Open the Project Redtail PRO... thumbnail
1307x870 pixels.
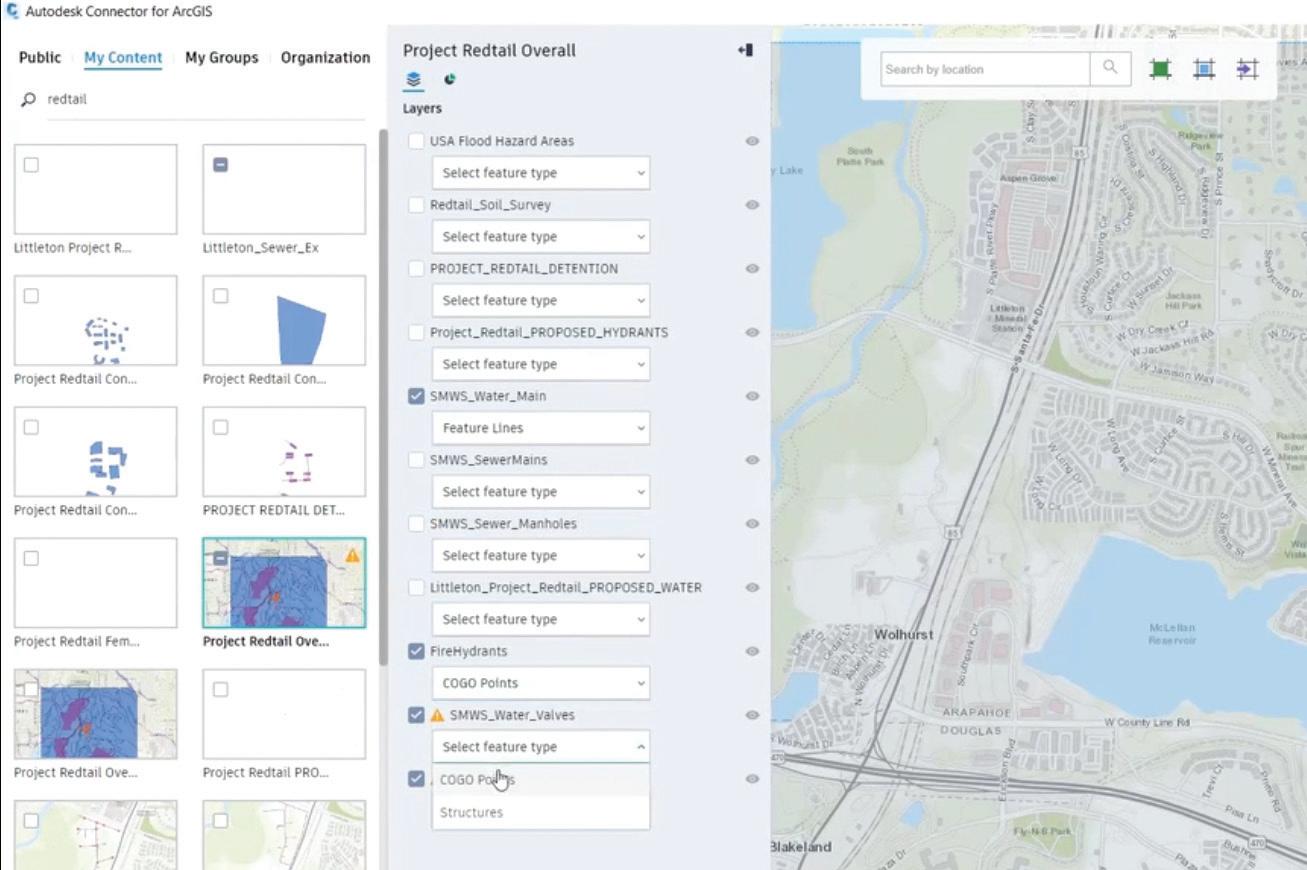tap(284, 714)
